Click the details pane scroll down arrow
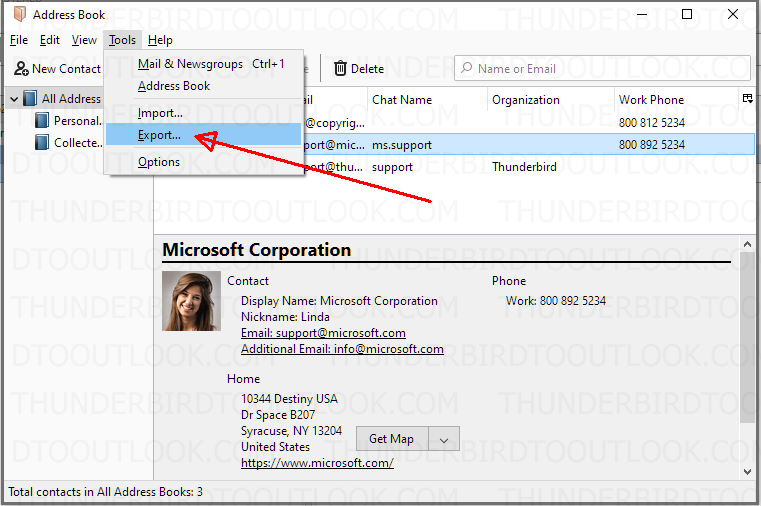 click(747, 472)
